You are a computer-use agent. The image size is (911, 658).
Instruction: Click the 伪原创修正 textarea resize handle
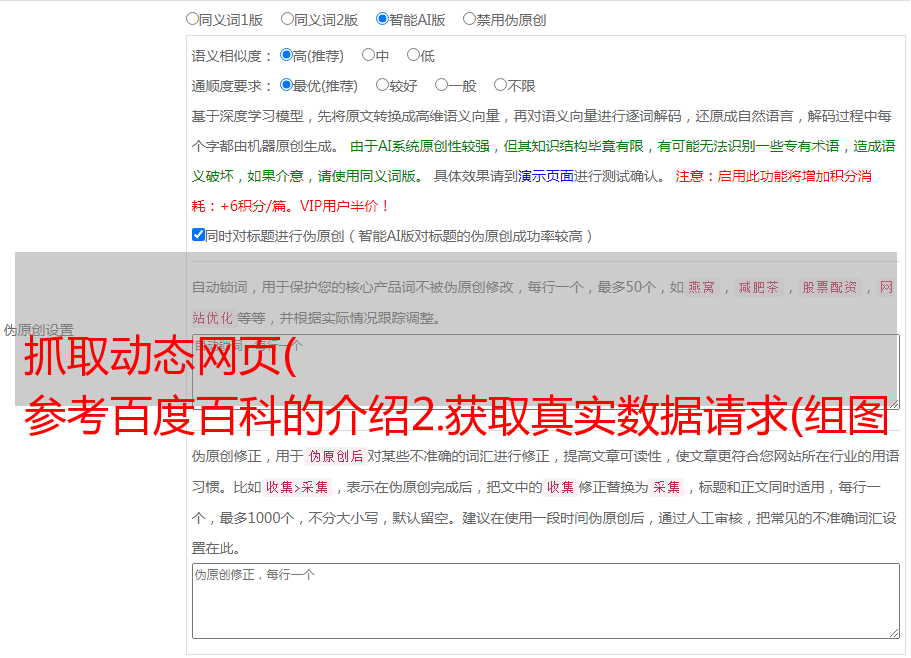894,633
